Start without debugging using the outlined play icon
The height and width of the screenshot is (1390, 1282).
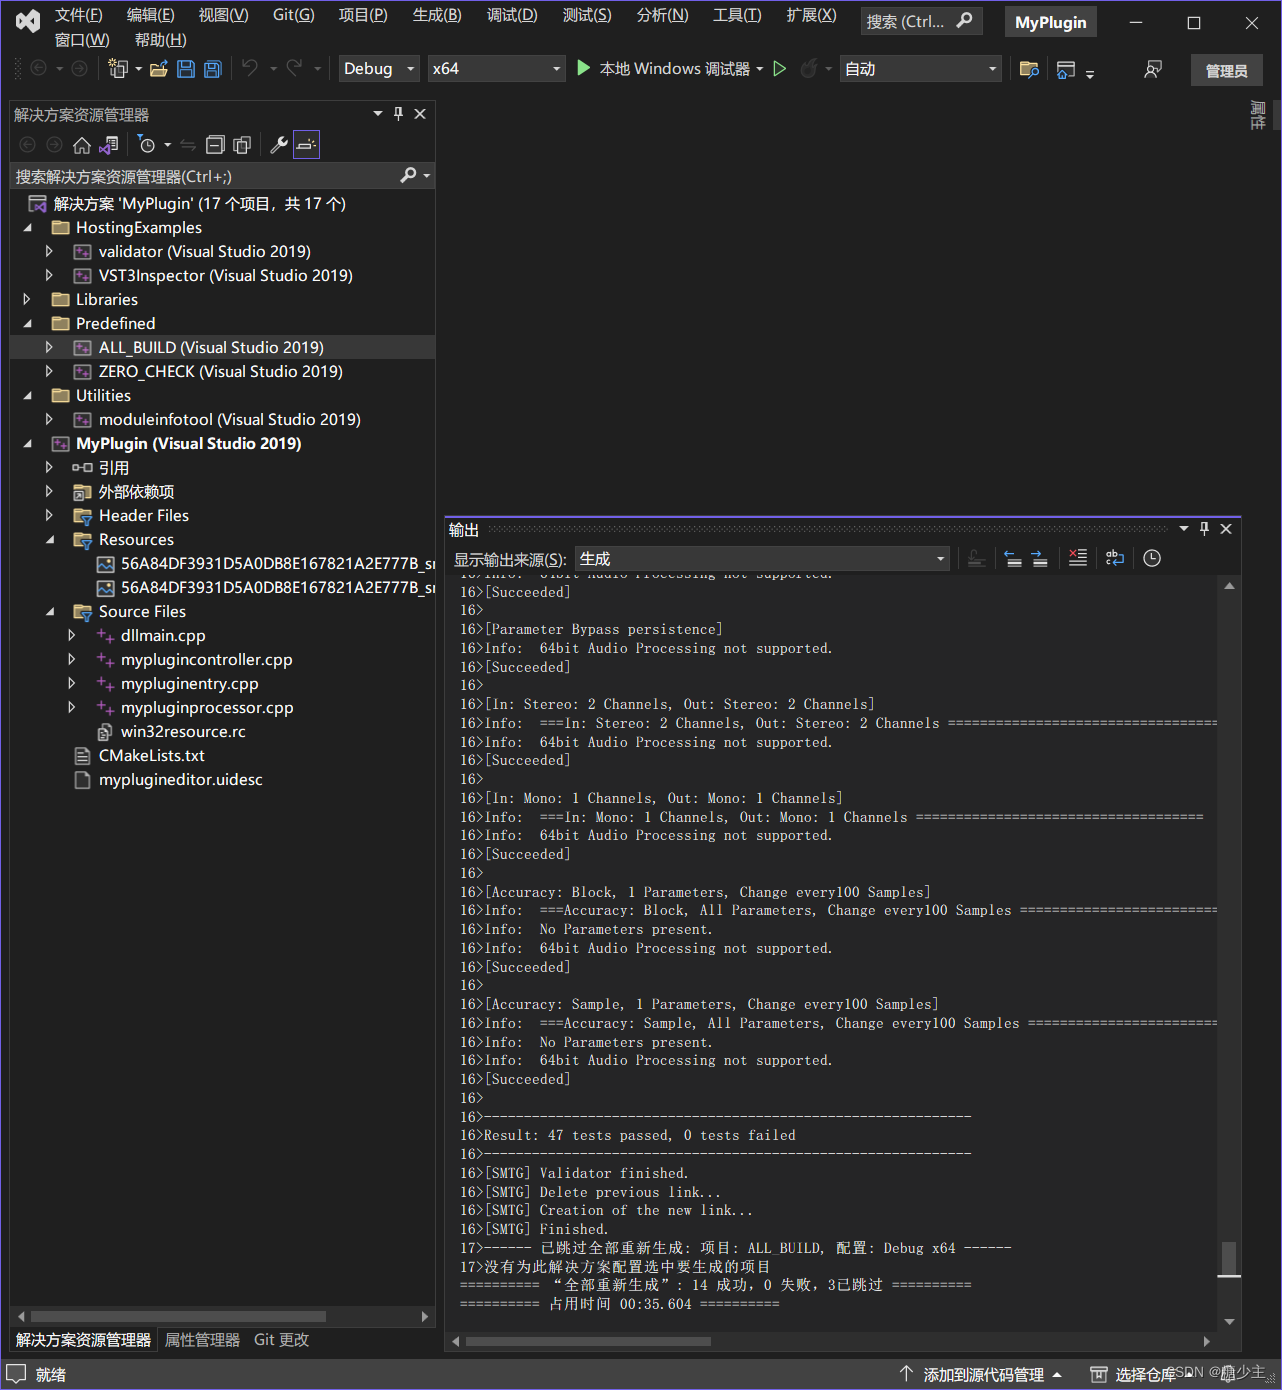click(x=780, y=68)
